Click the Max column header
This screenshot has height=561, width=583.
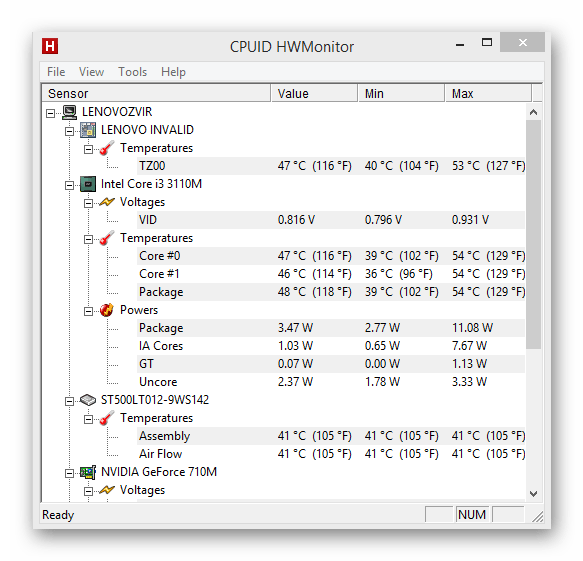[x=488, y=93]
